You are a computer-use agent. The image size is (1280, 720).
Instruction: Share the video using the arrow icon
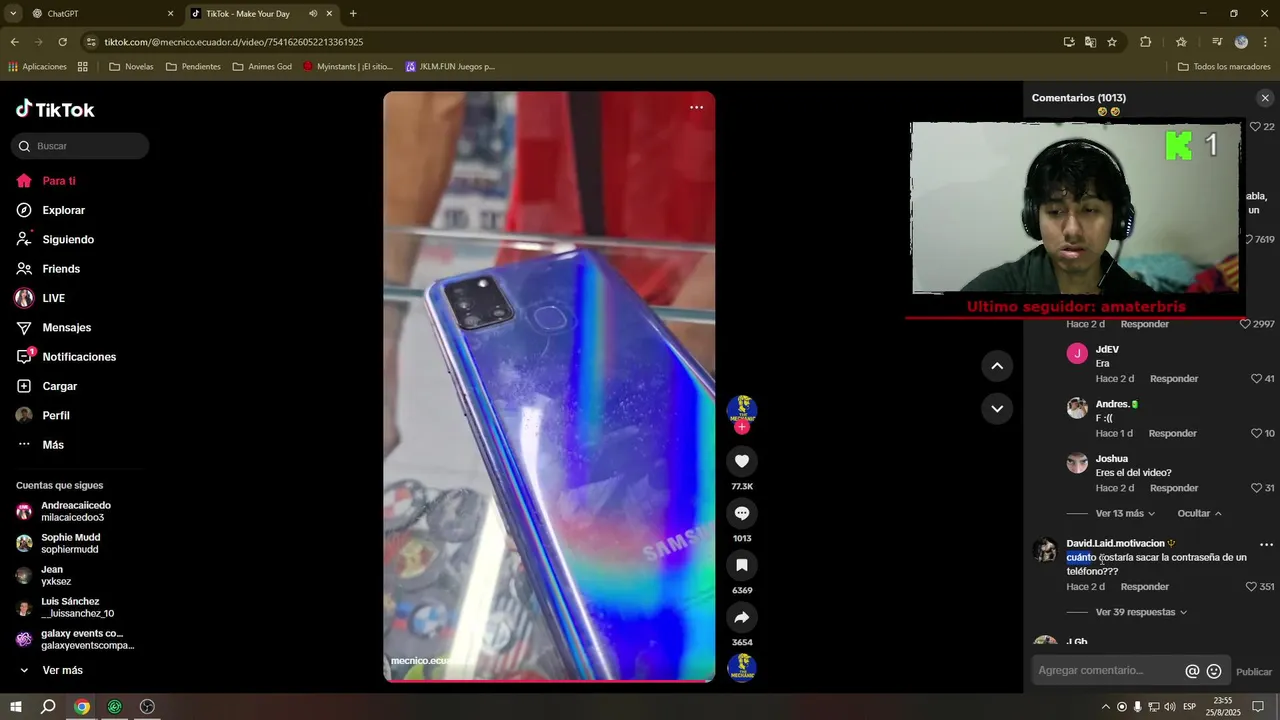click(741, 617)
